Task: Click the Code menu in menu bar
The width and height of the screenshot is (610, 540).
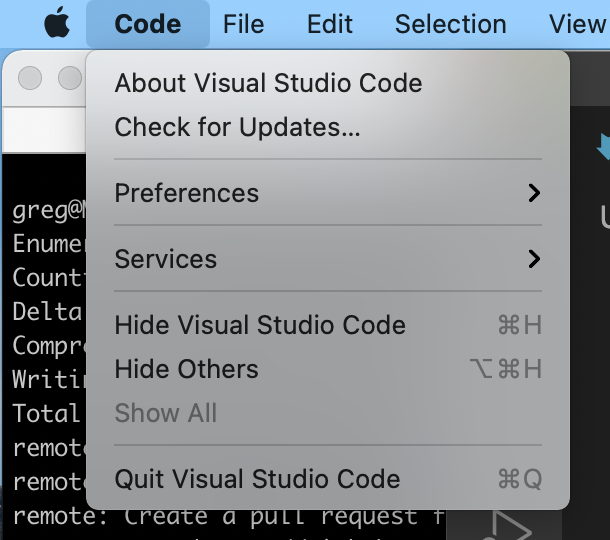Action: coord(148,23)
